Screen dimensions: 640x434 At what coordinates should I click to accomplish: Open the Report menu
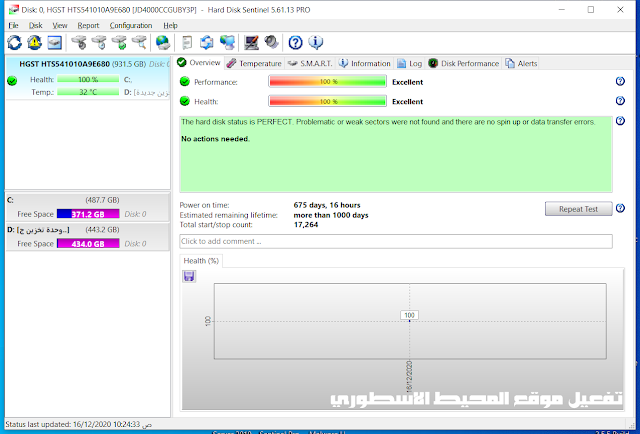(88, 25)
